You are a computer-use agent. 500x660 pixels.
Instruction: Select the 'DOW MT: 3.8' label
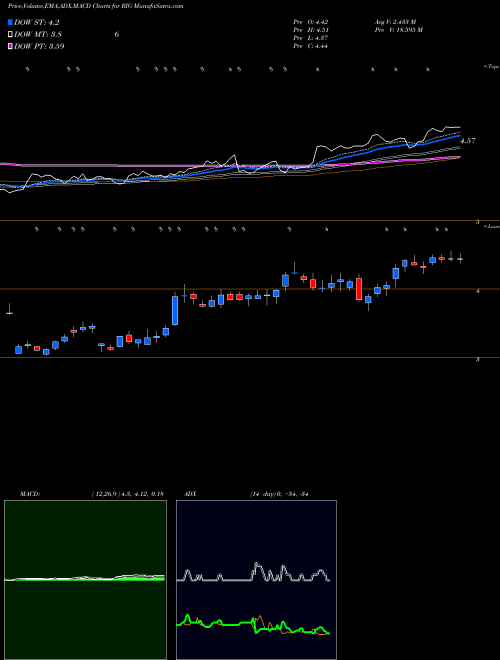[38, 35]
